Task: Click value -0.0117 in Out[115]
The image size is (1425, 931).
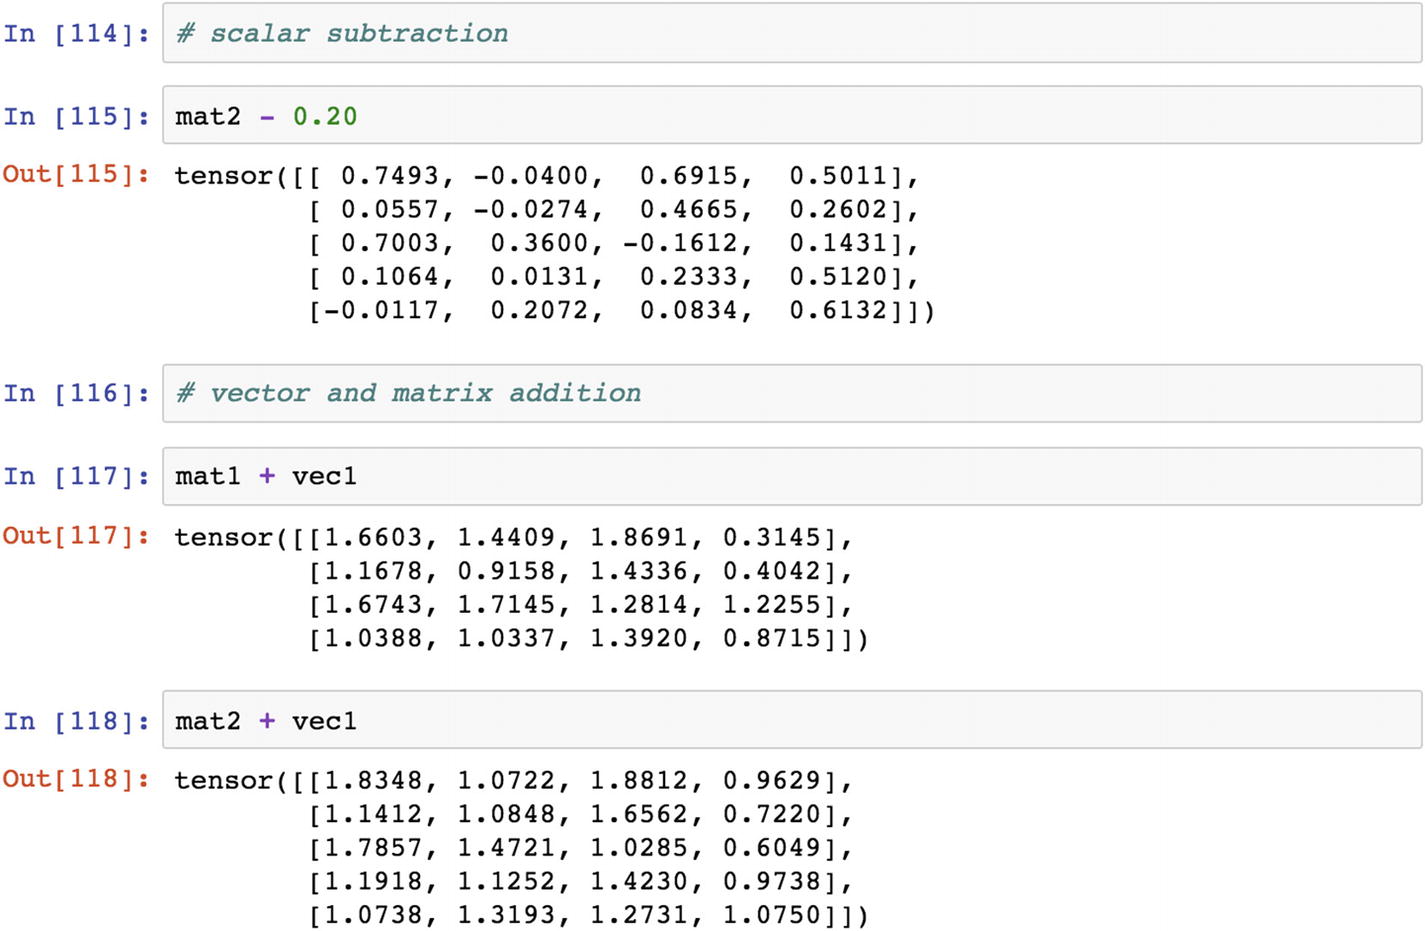Action: pyautogui.click(x=381, y=310)
